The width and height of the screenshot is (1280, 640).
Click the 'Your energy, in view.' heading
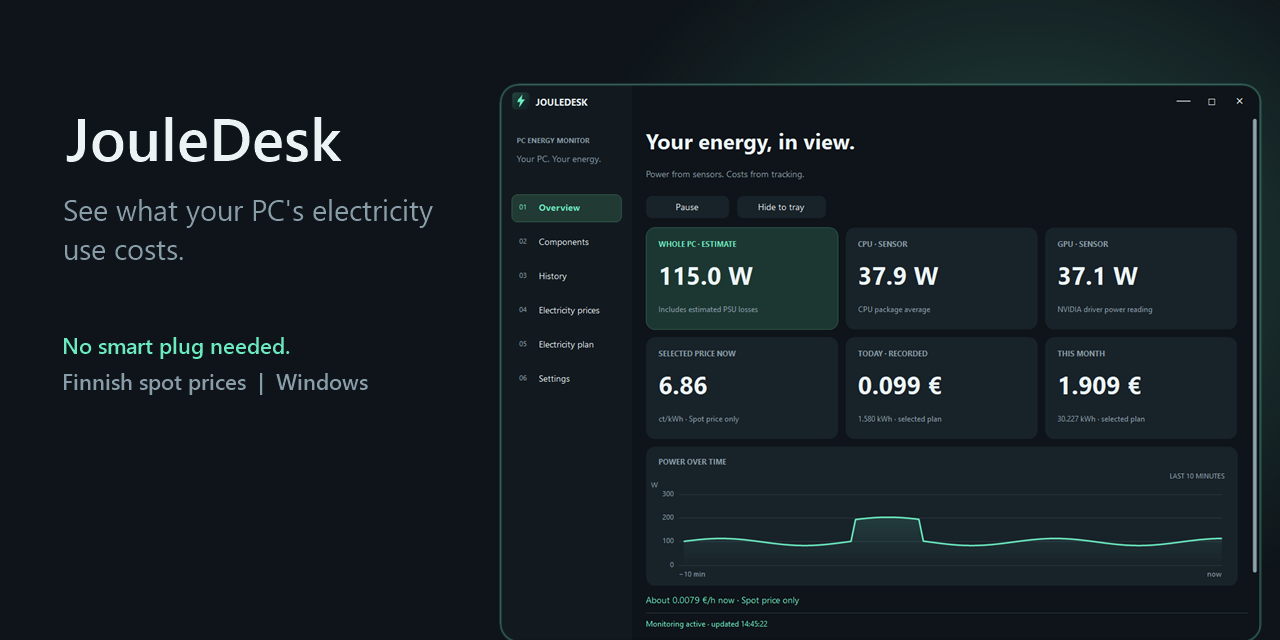[x=750, y=143]
